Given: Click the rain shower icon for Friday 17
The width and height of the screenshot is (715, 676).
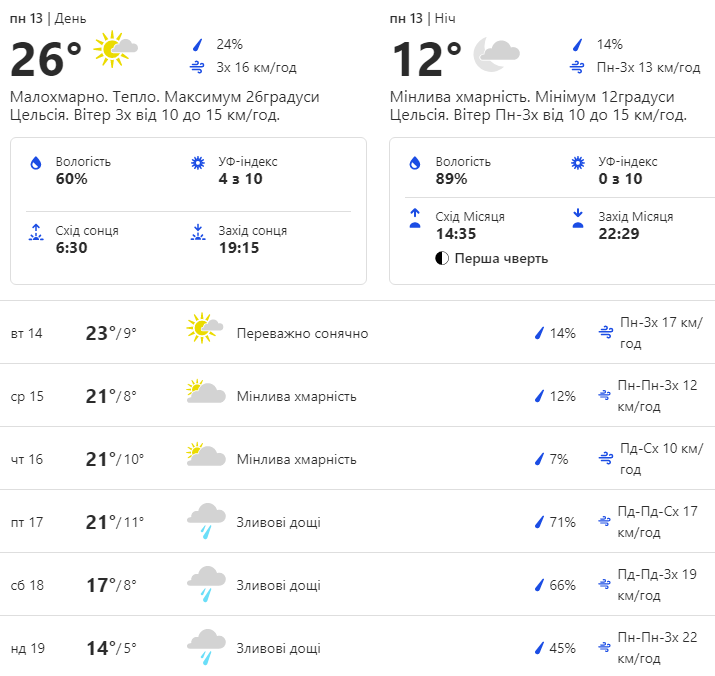Looking at the screenshot, I should (206, 521).
